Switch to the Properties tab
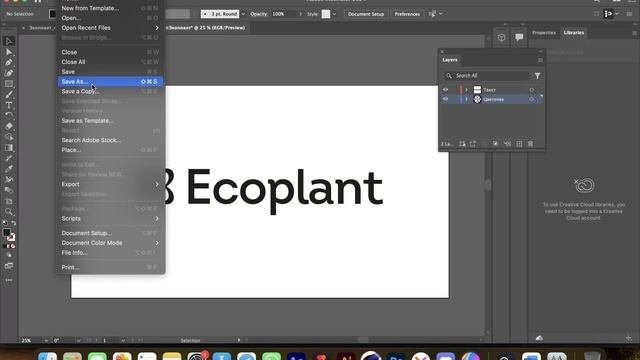 click(544, 33)
